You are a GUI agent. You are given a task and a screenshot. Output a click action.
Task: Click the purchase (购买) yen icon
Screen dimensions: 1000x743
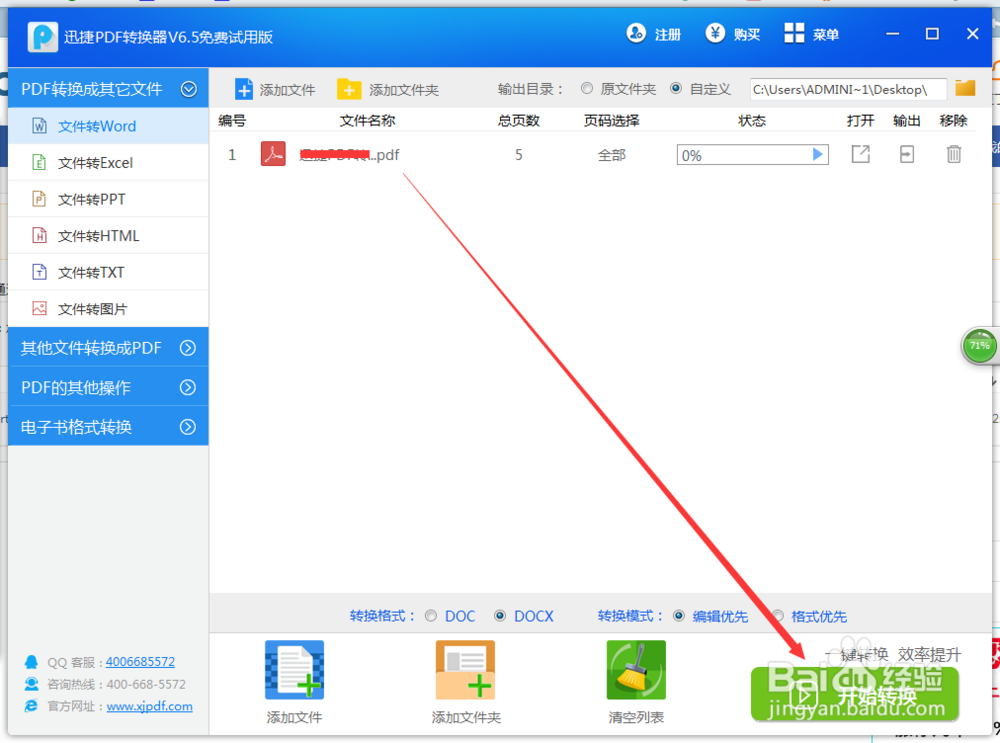click(x=715, y=33)
